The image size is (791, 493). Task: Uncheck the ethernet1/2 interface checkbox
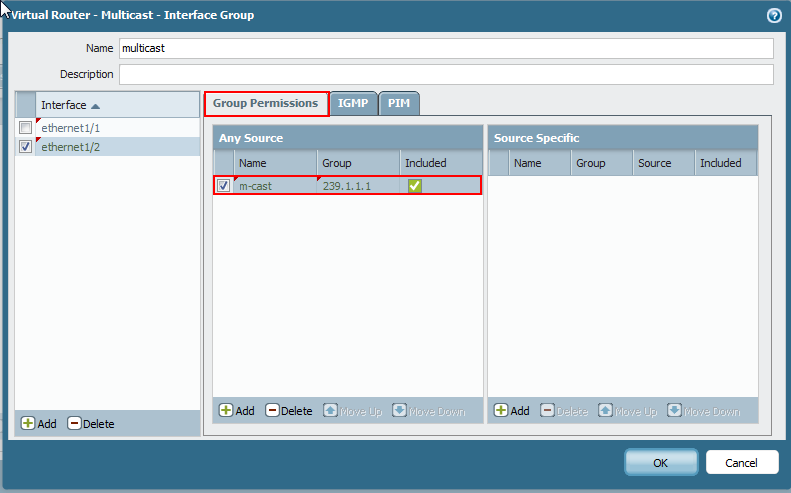[25, 147]
